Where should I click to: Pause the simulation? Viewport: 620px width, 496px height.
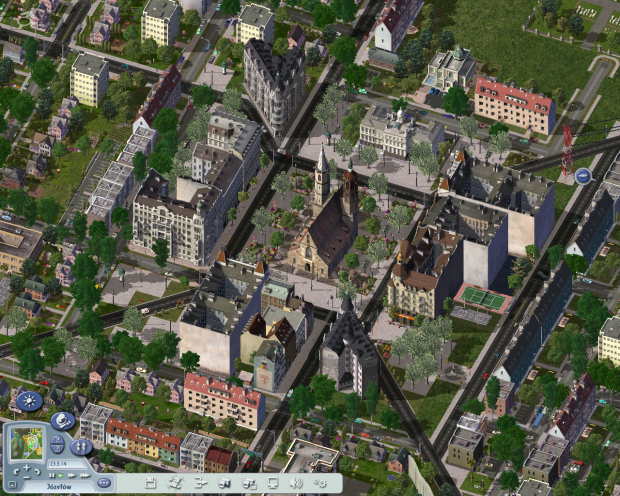[52, 475]
